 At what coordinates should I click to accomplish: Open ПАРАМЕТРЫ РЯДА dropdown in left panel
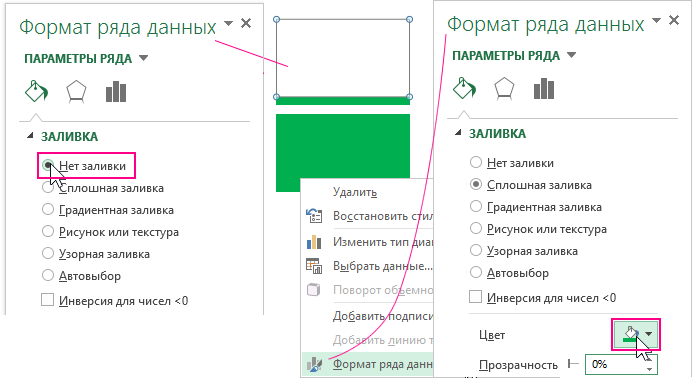point(143,58)
